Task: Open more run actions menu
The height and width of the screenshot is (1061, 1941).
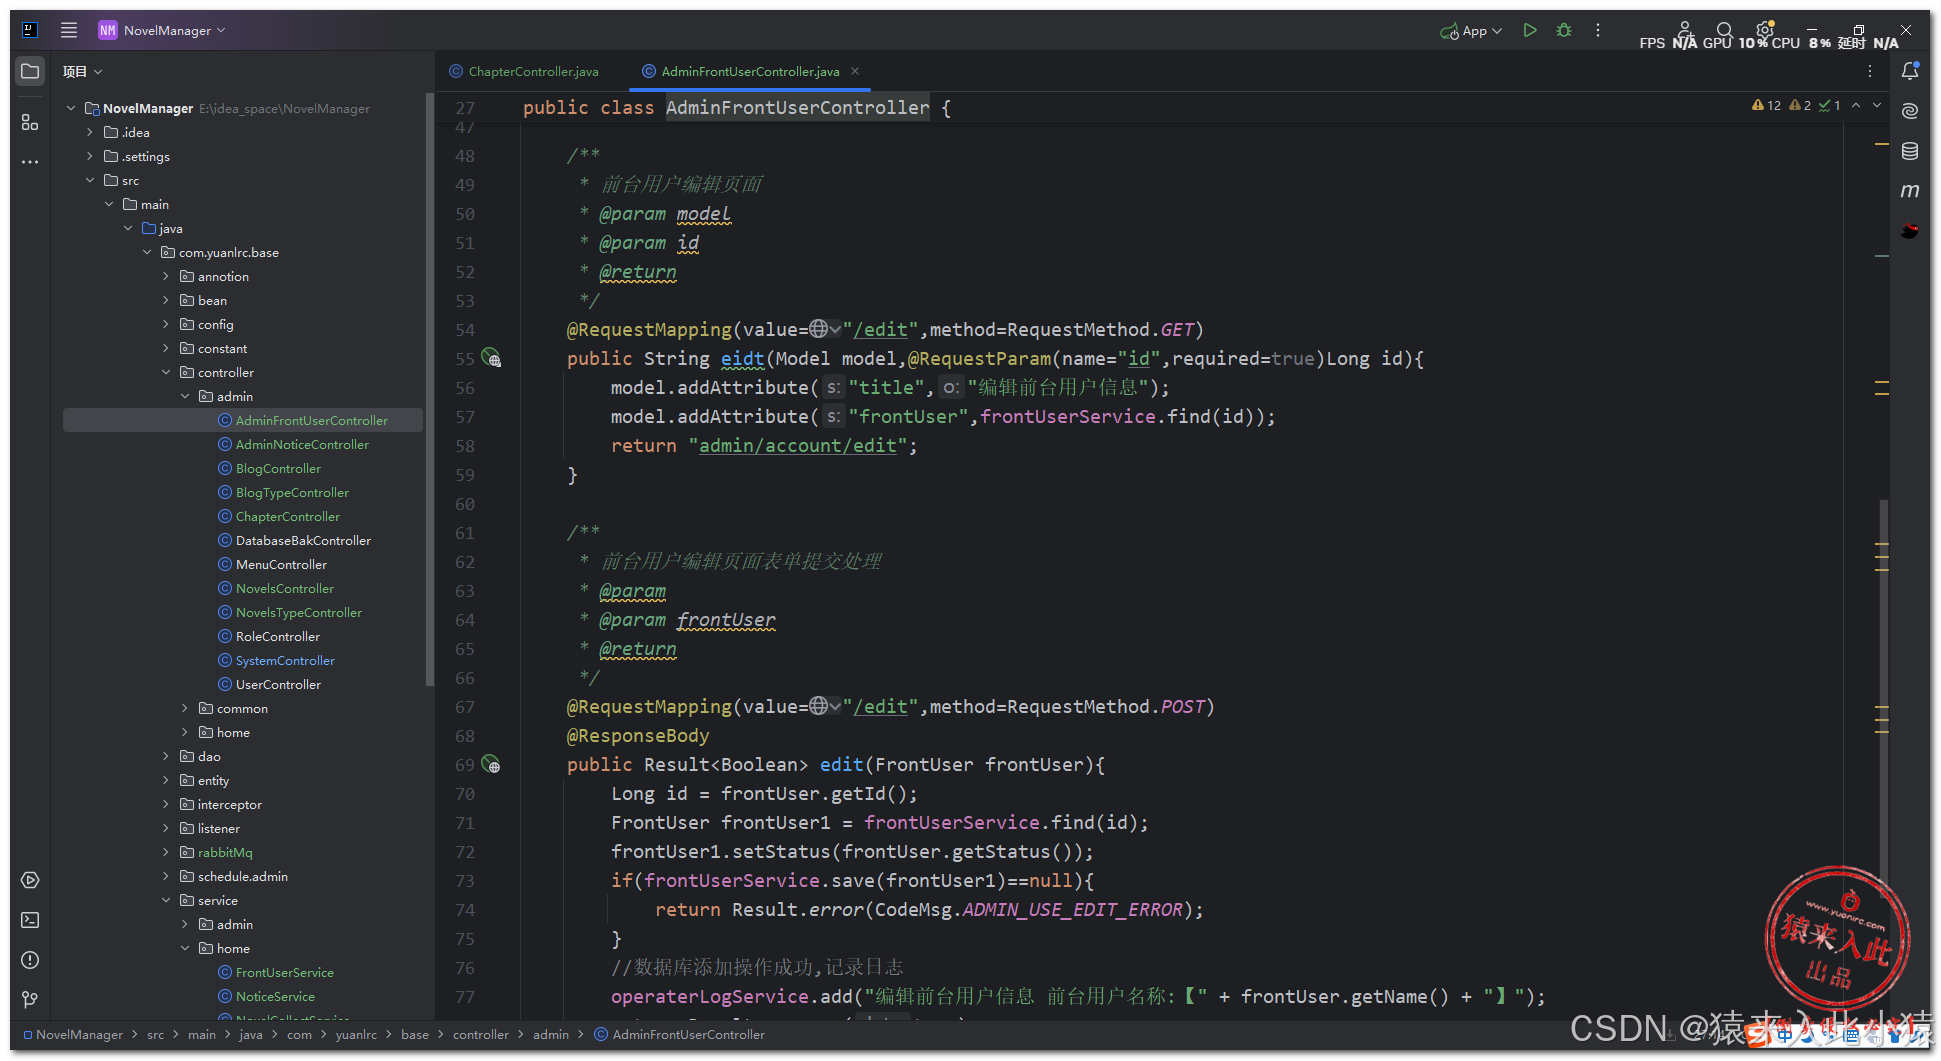Action: click(x=1598, y=30)
